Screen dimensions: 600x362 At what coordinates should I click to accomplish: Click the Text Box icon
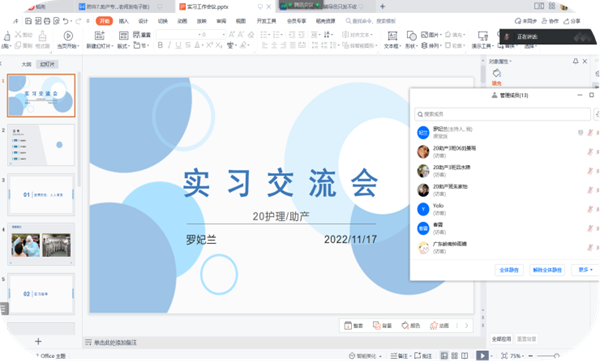[x=392, y=36]
